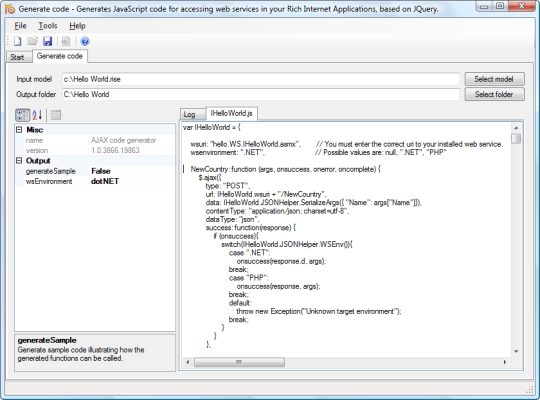The width and height of the screenshot is (540, 400).
Task: Click the Open folder toolbar icon
Action: click(x=32, y=41)
